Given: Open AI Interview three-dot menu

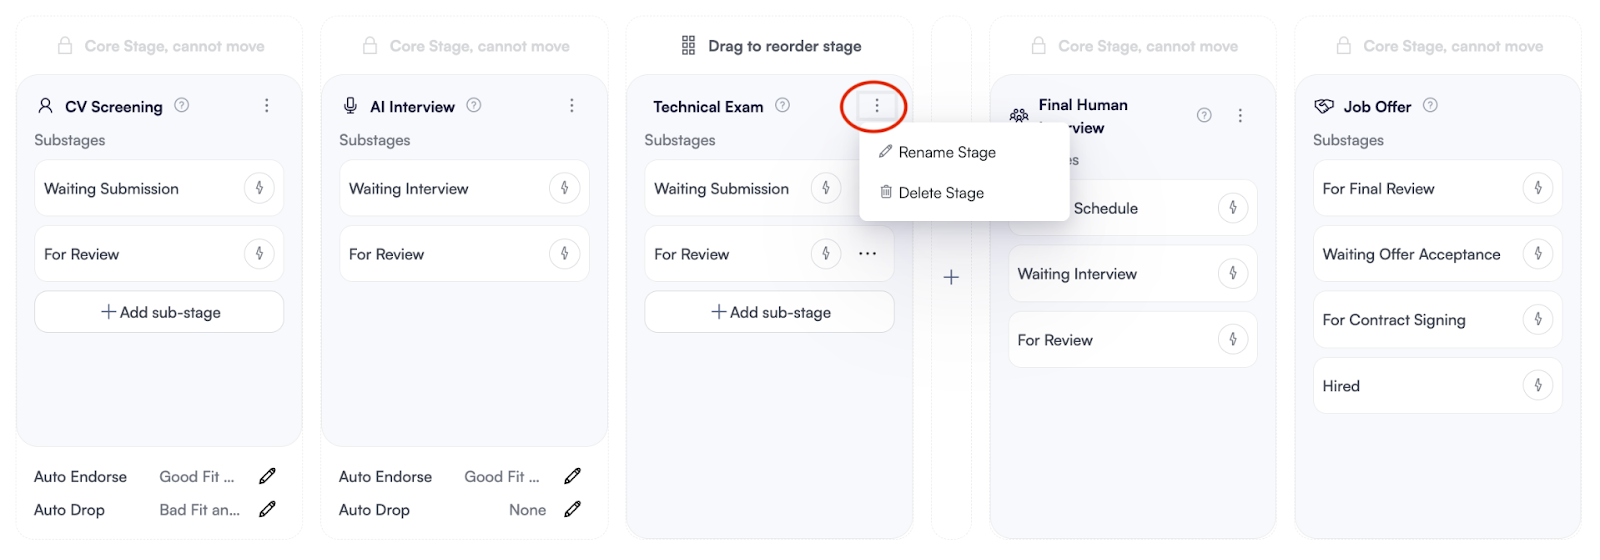Looking at the screenshot, I should click(572, 106).
